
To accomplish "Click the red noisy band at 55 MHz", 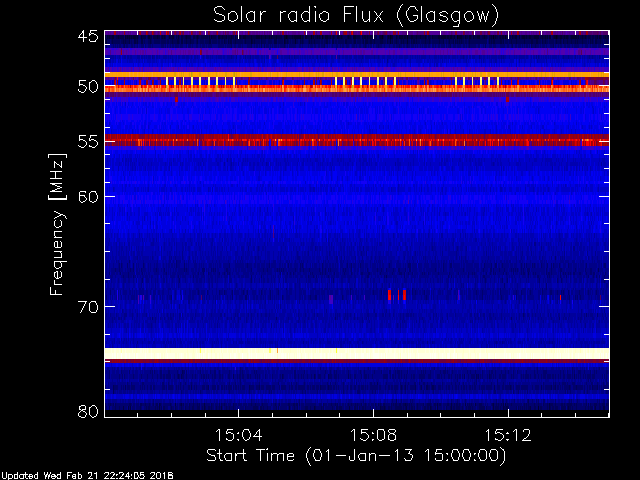I will pos(357,140).
